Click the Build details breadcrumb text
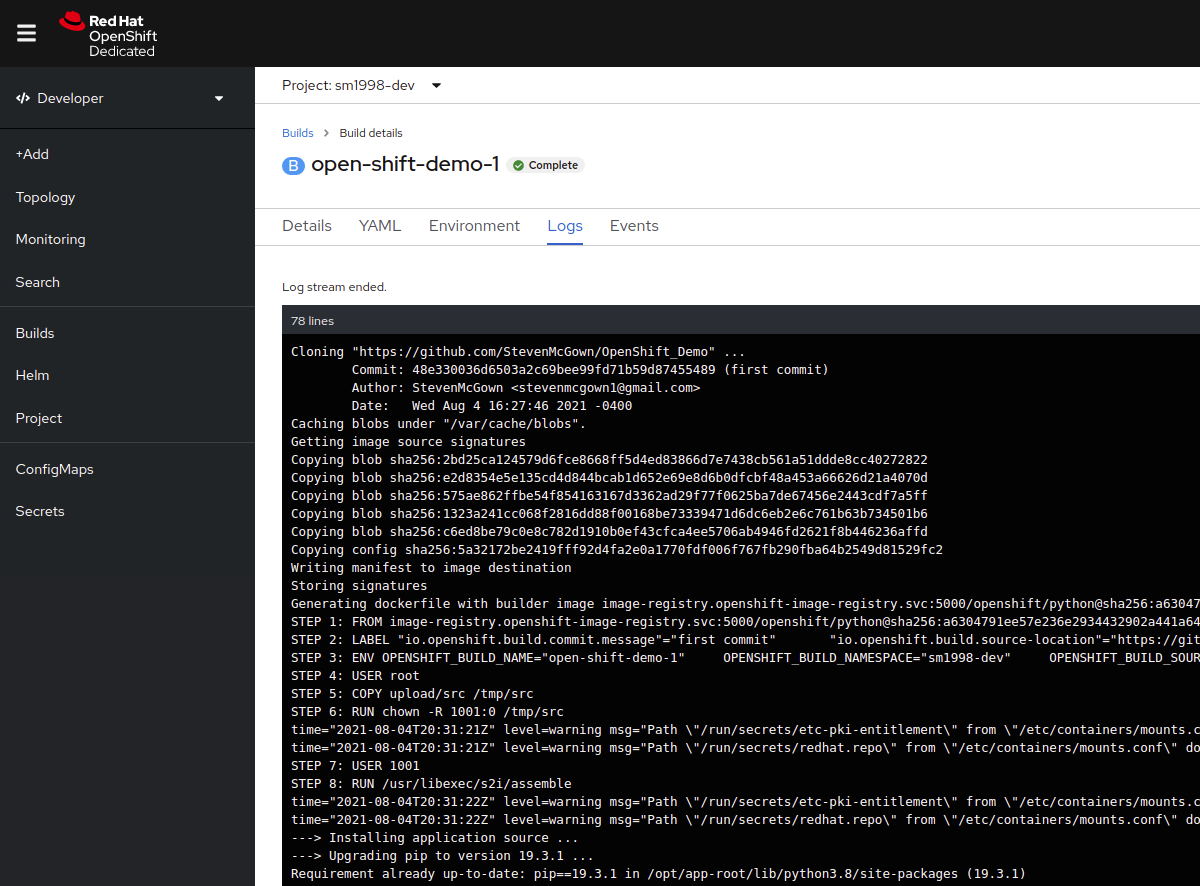The height and width of the screenshot is (886, 1200). click(371, 133)
